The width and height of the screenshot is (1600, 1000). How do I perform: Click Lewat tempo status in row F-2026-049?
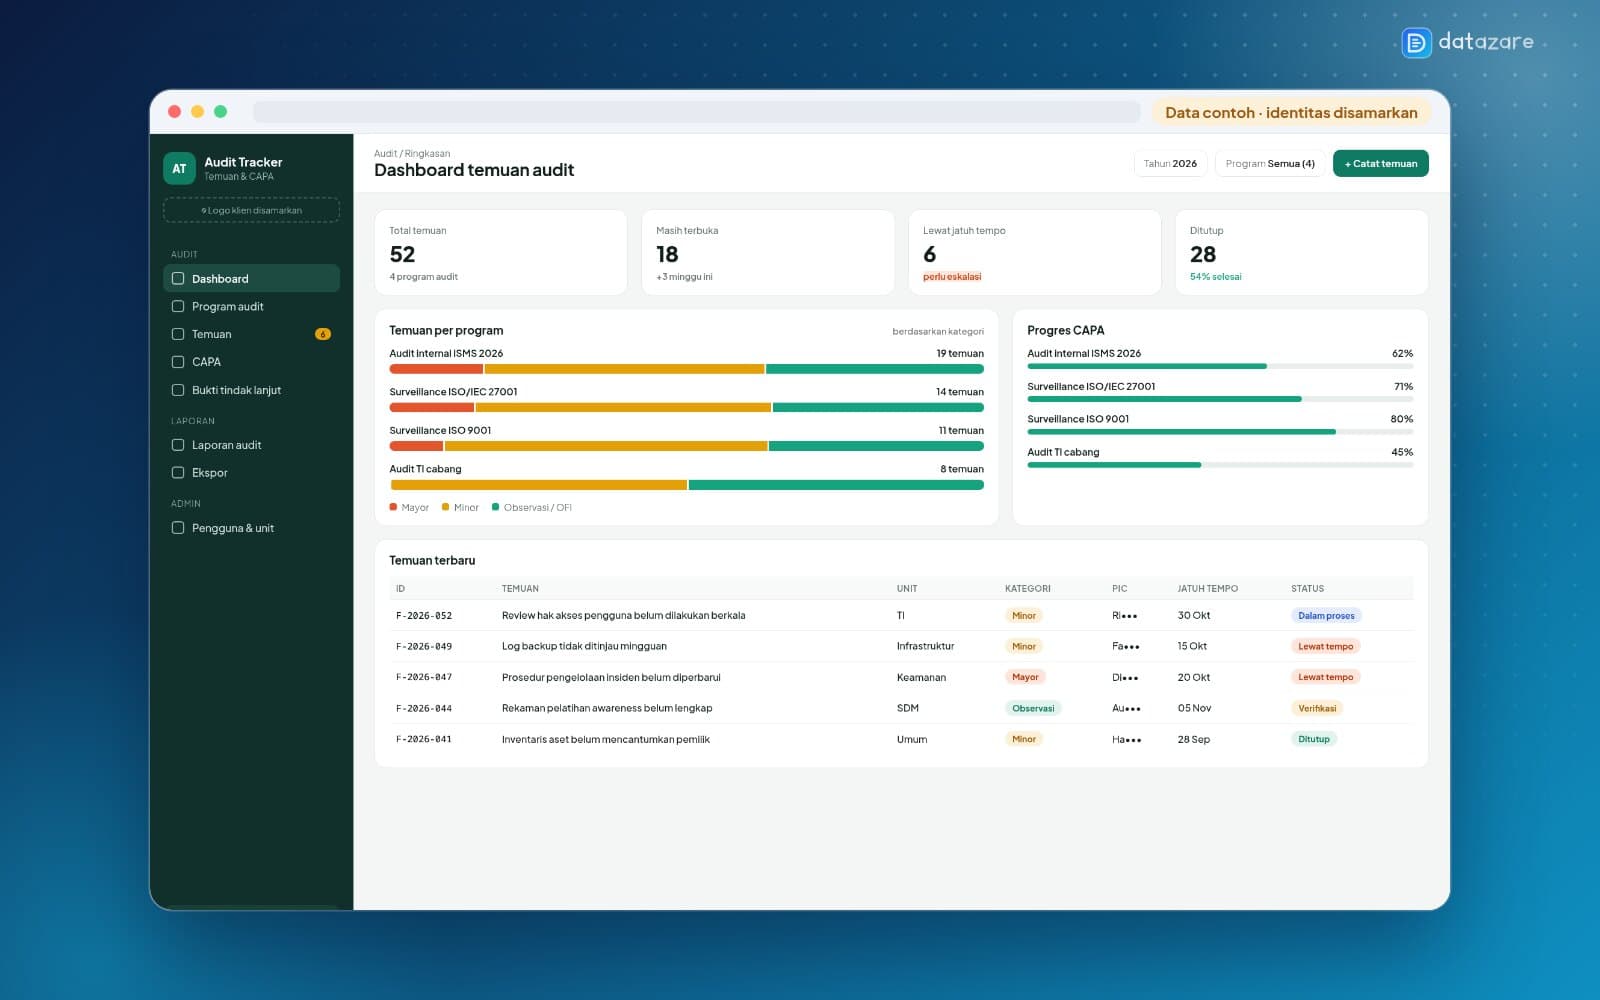coord(1325,646)
